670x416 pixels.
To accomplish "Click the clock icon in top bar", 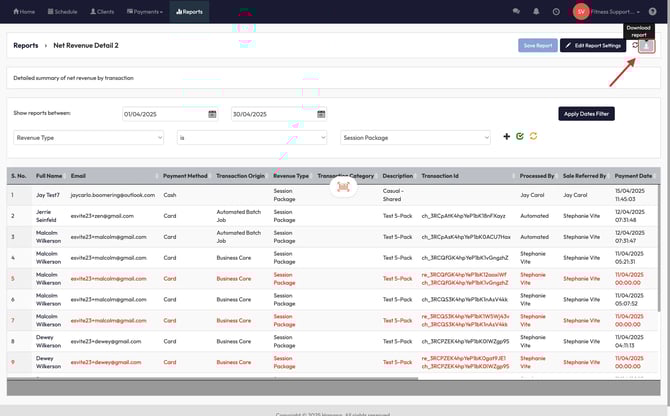I will point(556,11).
